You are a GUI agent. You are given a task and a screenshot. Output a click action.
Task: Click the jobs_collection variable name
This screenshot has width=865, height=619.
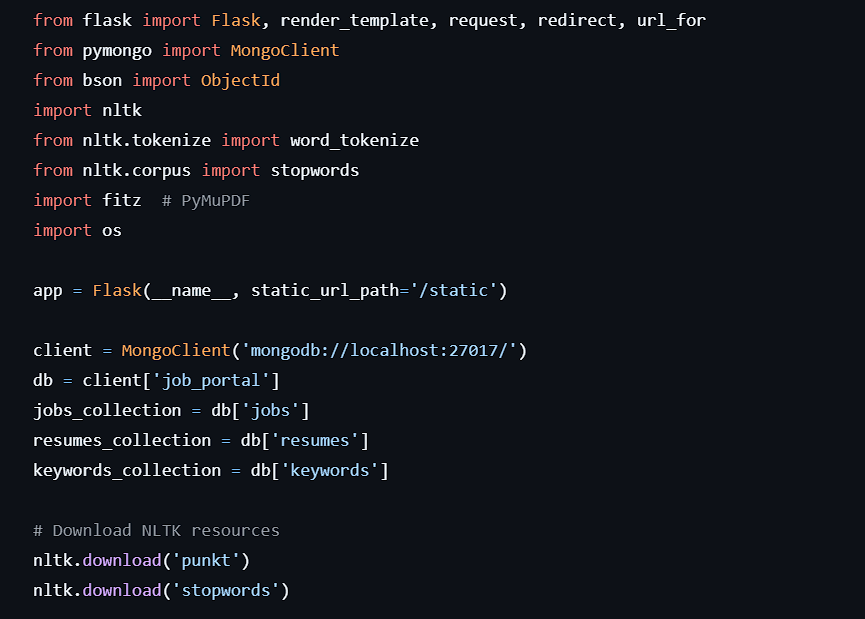107,410
